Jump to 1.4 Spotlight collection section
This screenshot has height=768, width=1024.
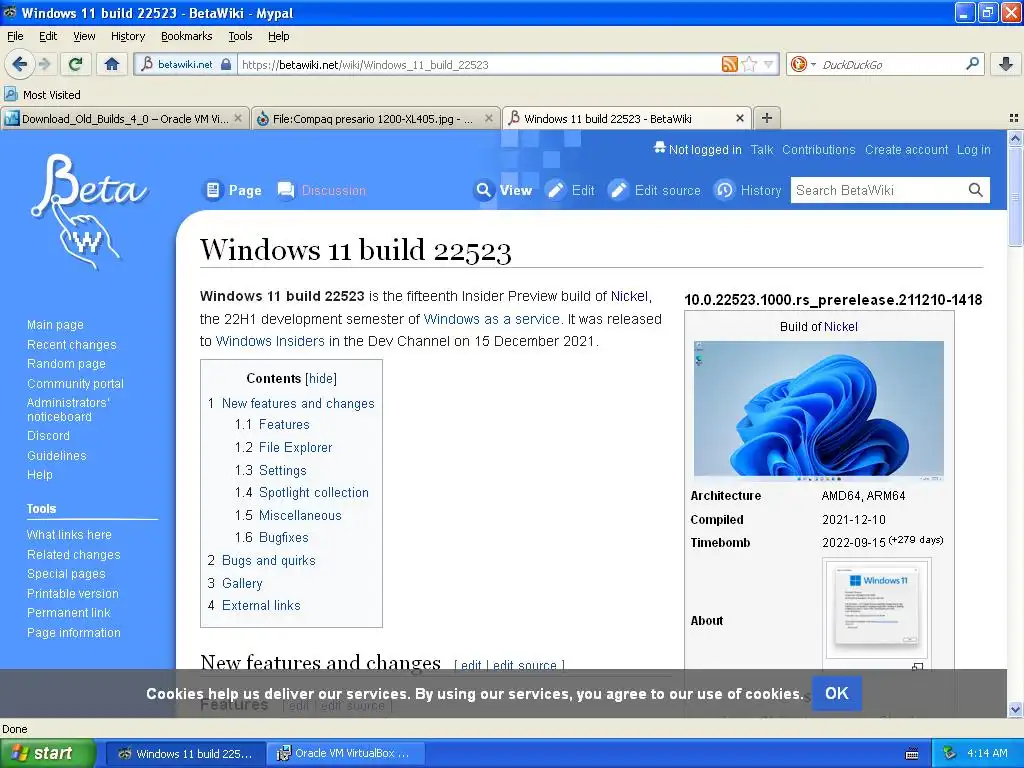[302, 492]
